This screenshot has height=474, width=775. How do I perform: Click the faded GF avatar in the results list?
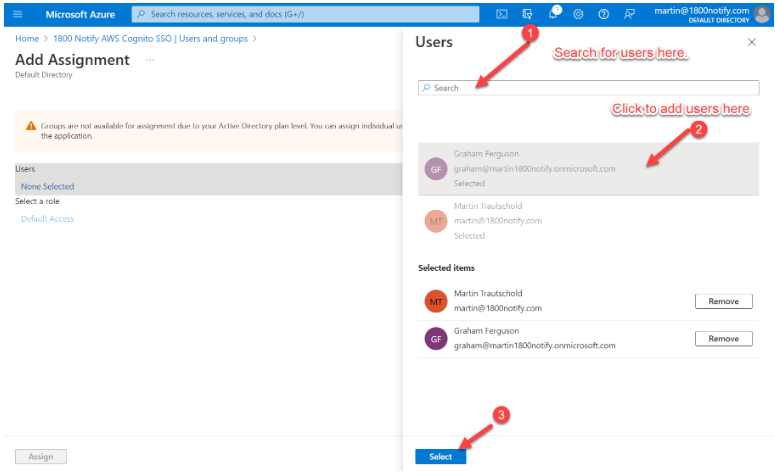436,169
